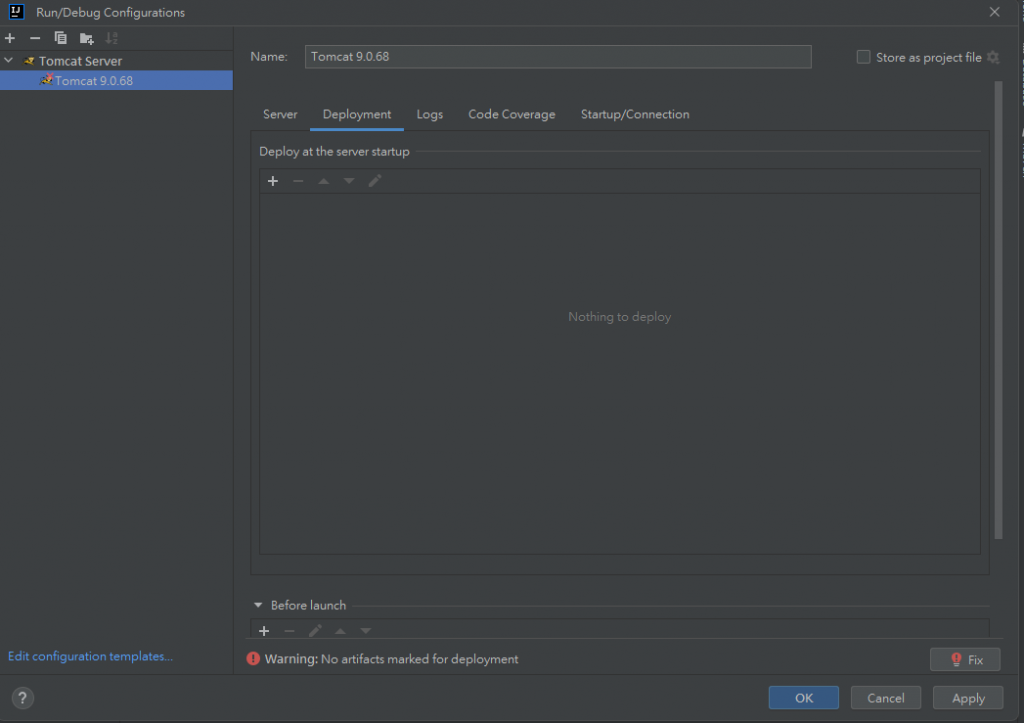Click the Name input field

[558, 57]
